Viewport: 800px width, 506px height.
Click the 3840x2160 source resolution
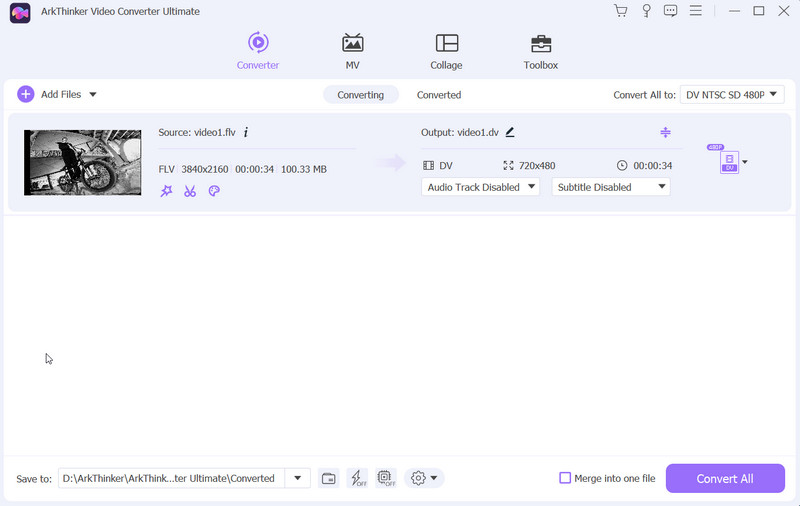(205, 169)
